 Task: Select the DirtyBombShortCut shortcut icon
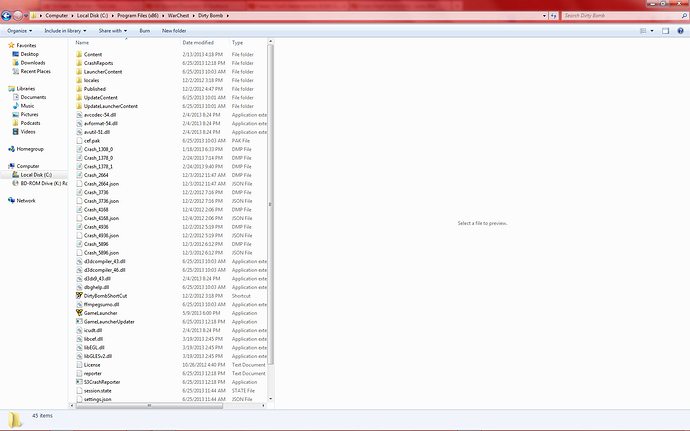coord(79,296)
